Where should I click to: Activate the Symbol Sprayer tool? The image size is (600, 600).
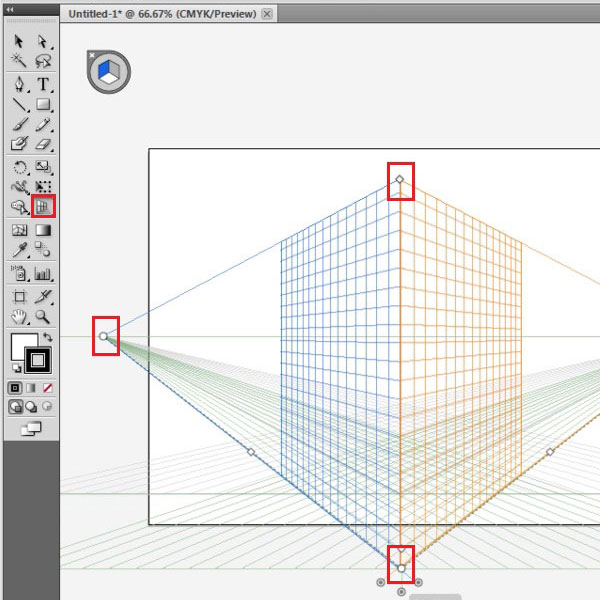[19, 274]
